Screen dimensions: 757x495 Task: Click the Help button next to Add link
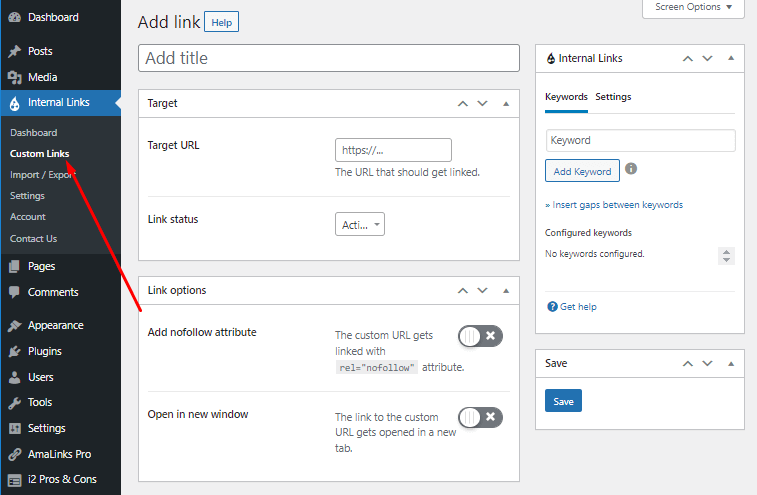222,22
